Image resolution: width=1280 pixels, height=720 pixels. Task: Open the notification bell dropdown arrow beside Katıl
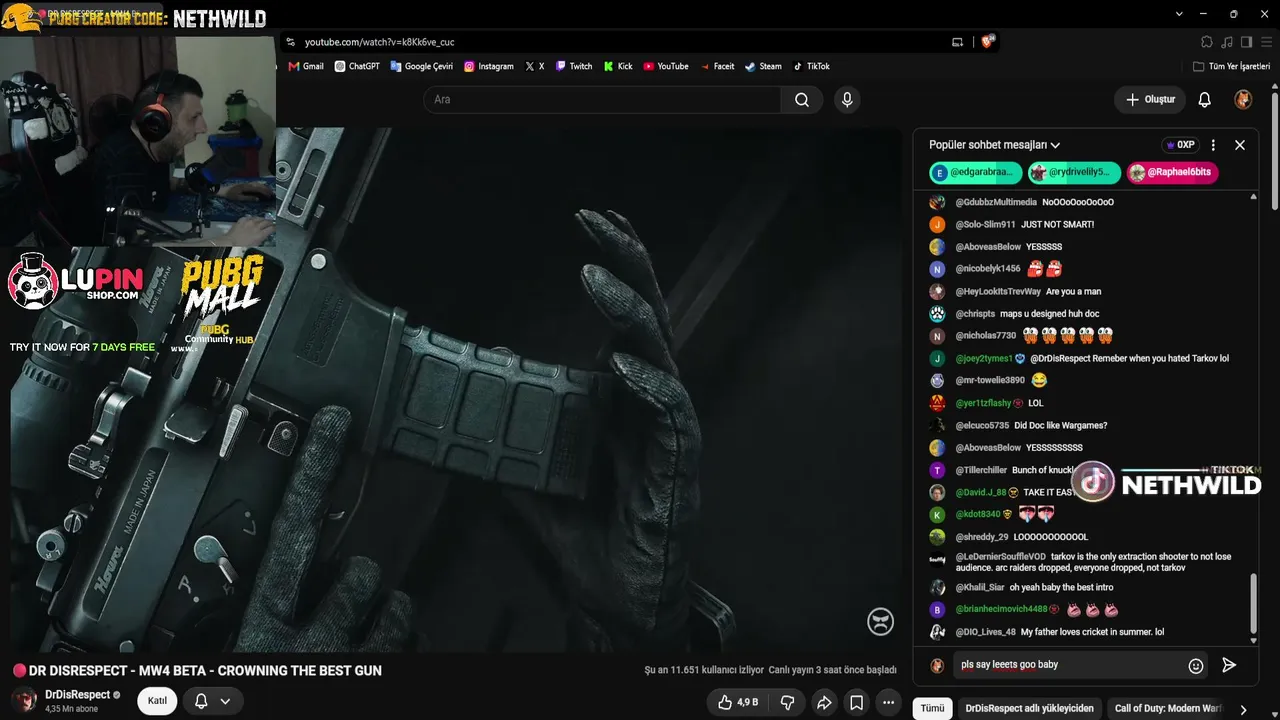click(226, 701)
